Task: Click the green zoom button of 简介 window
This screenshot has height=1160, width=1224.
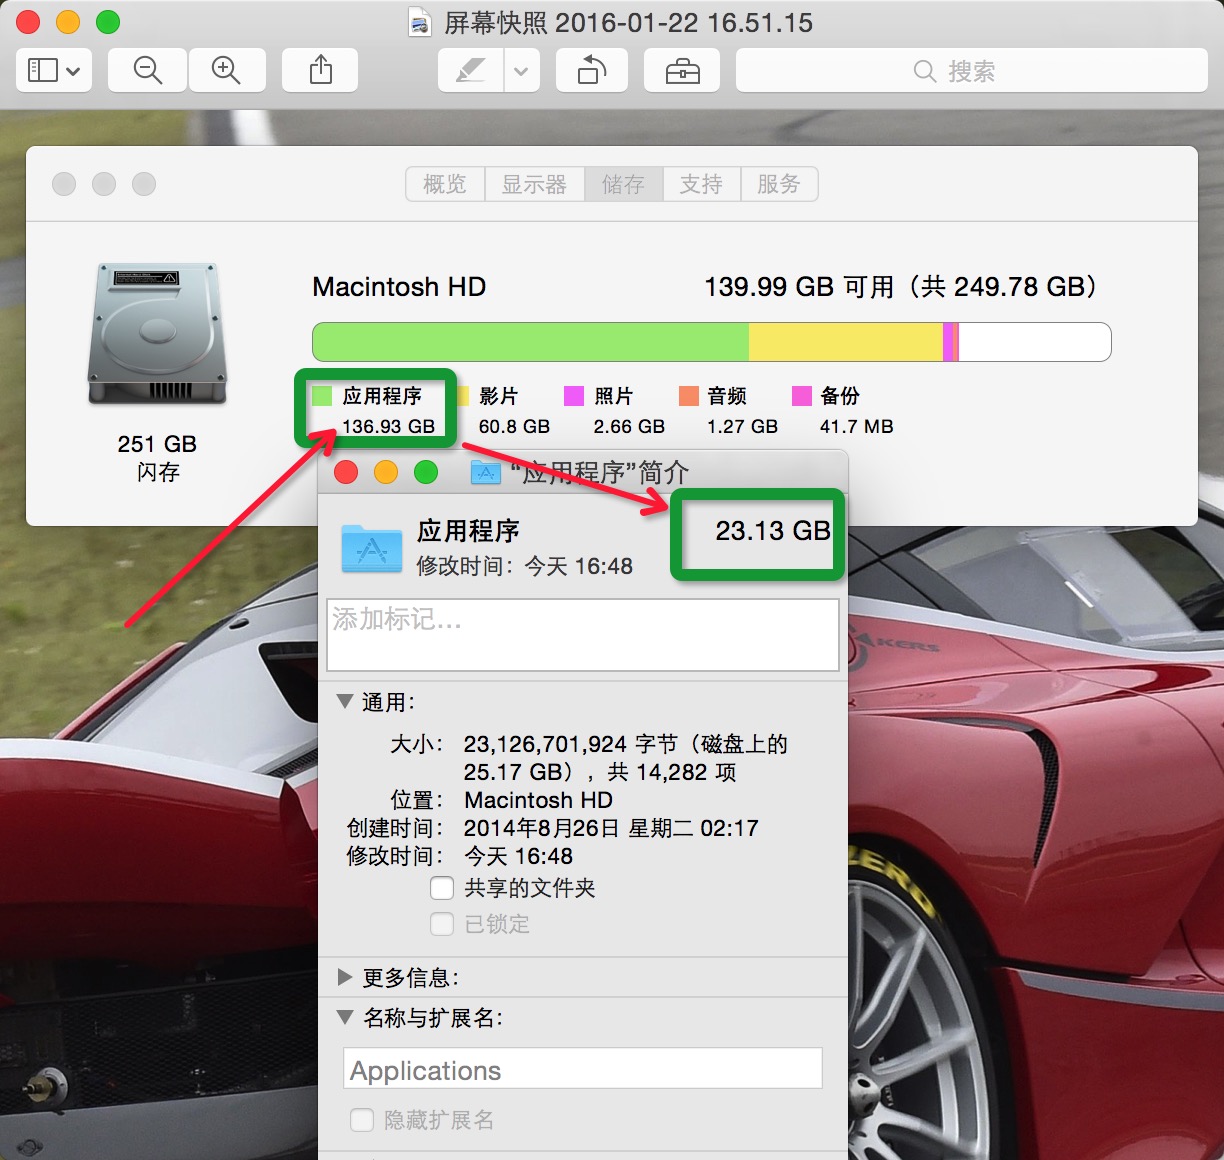Action: click(x=426, y=472)
